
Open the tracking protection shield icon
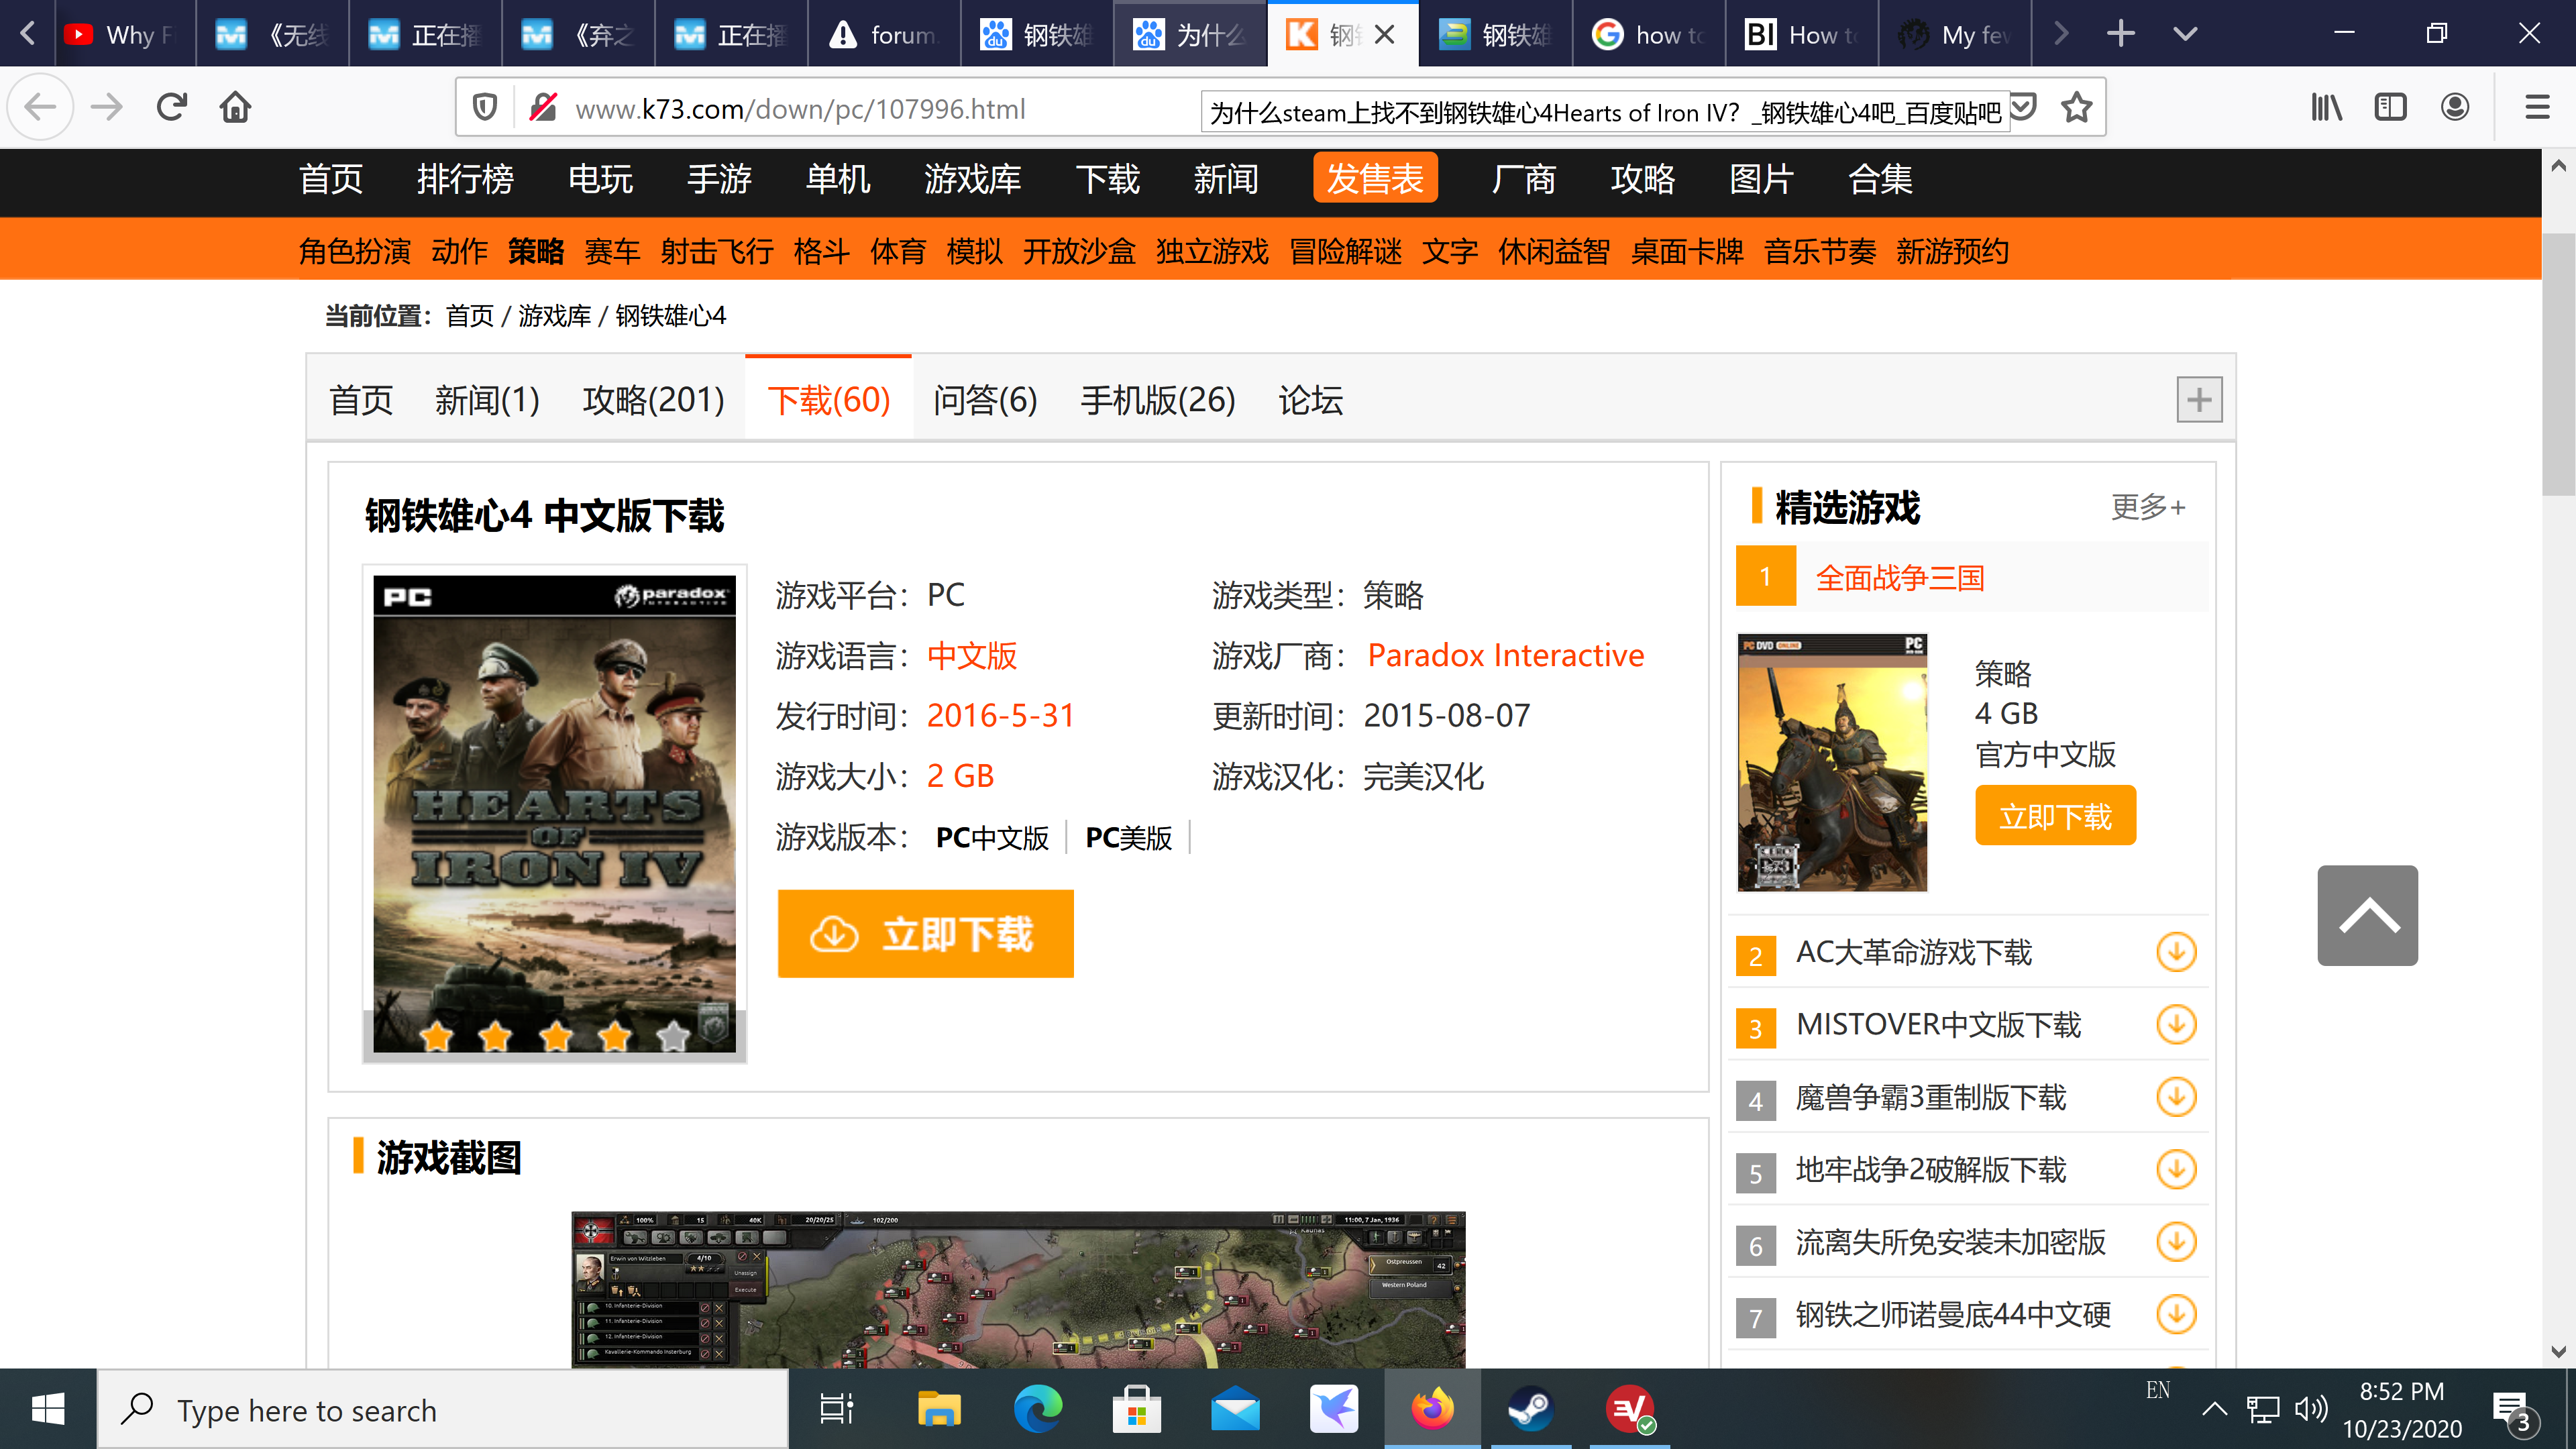(x=485, y=107)
